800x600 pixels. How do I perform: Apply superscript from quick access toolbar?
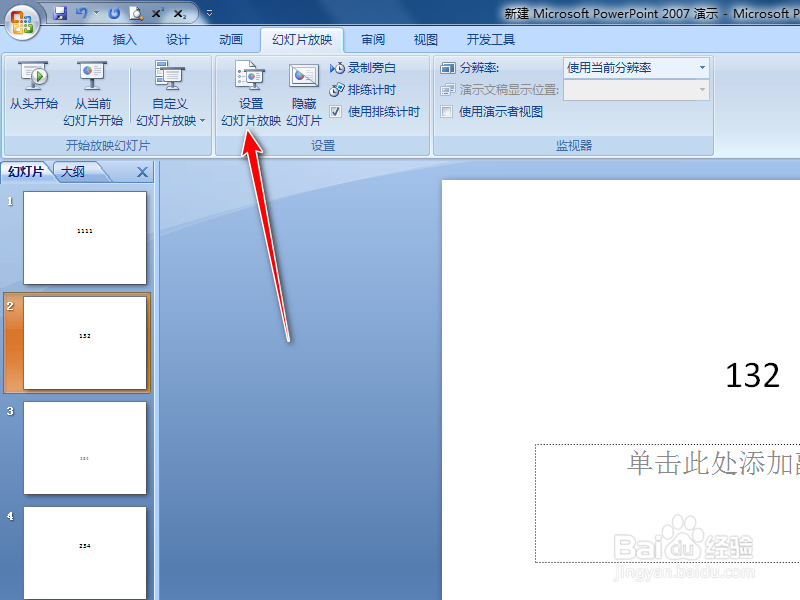[x=157, y=13]
